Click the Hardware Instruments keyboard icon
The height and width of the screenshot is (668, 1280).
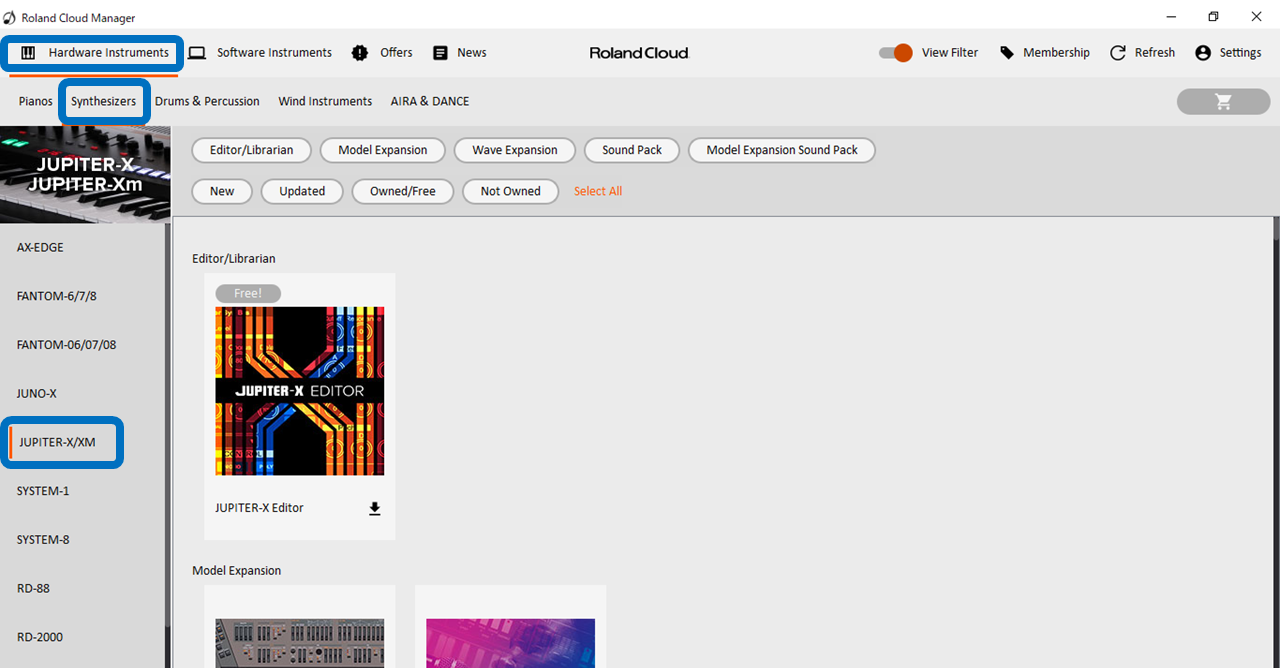pos(28,53)
